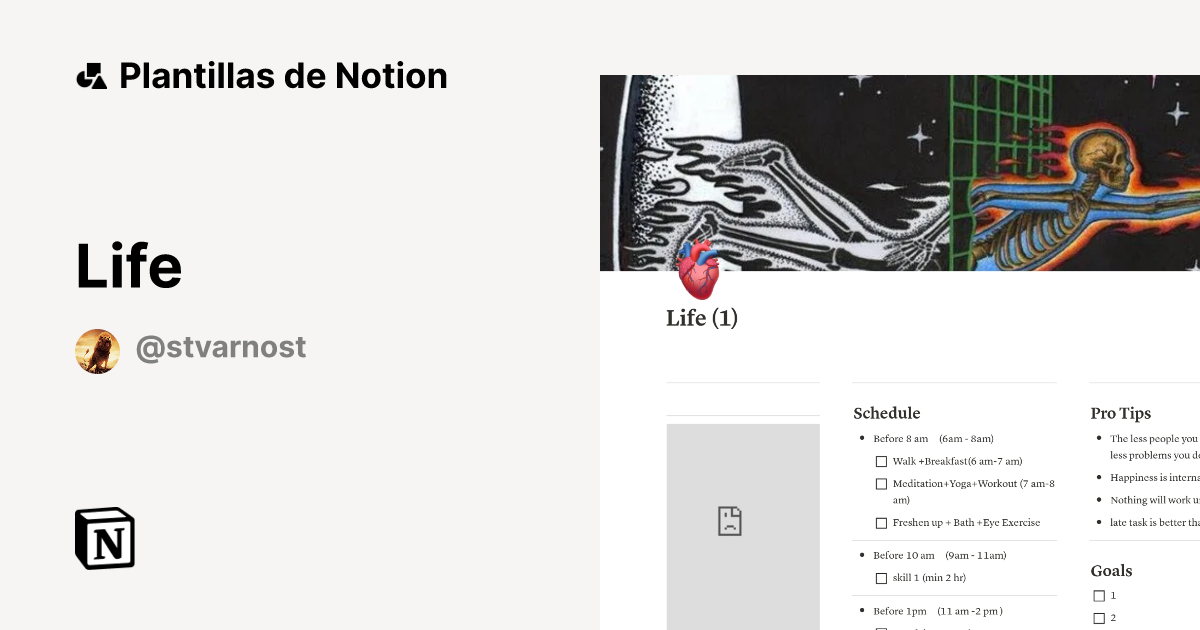Tick the "Freshen up + Bath +Eye Exercise" checkbox

[x=881, y=522]
